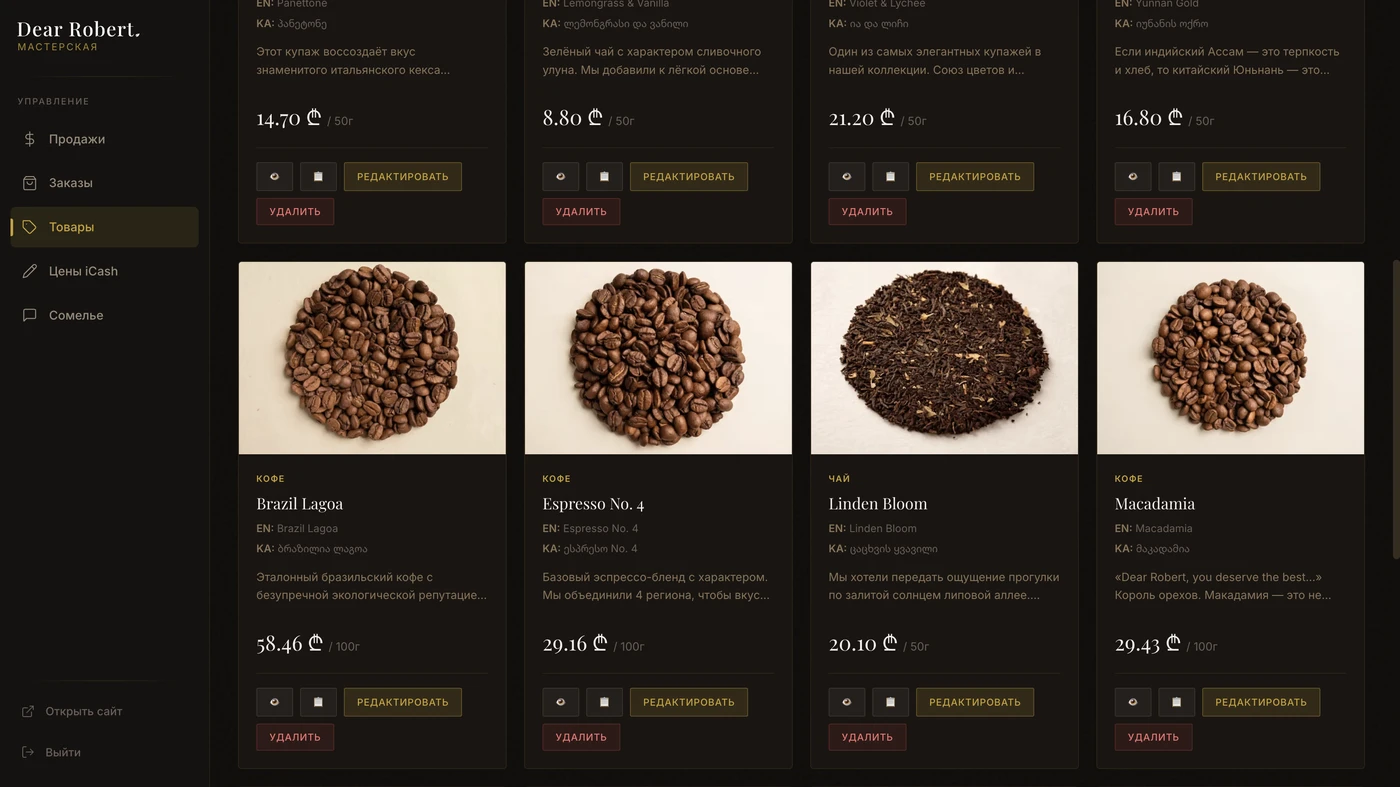Toggle visibility eye on Linden Bloom card
Viewport: 1400px width, 787px height.
point(847,702)
